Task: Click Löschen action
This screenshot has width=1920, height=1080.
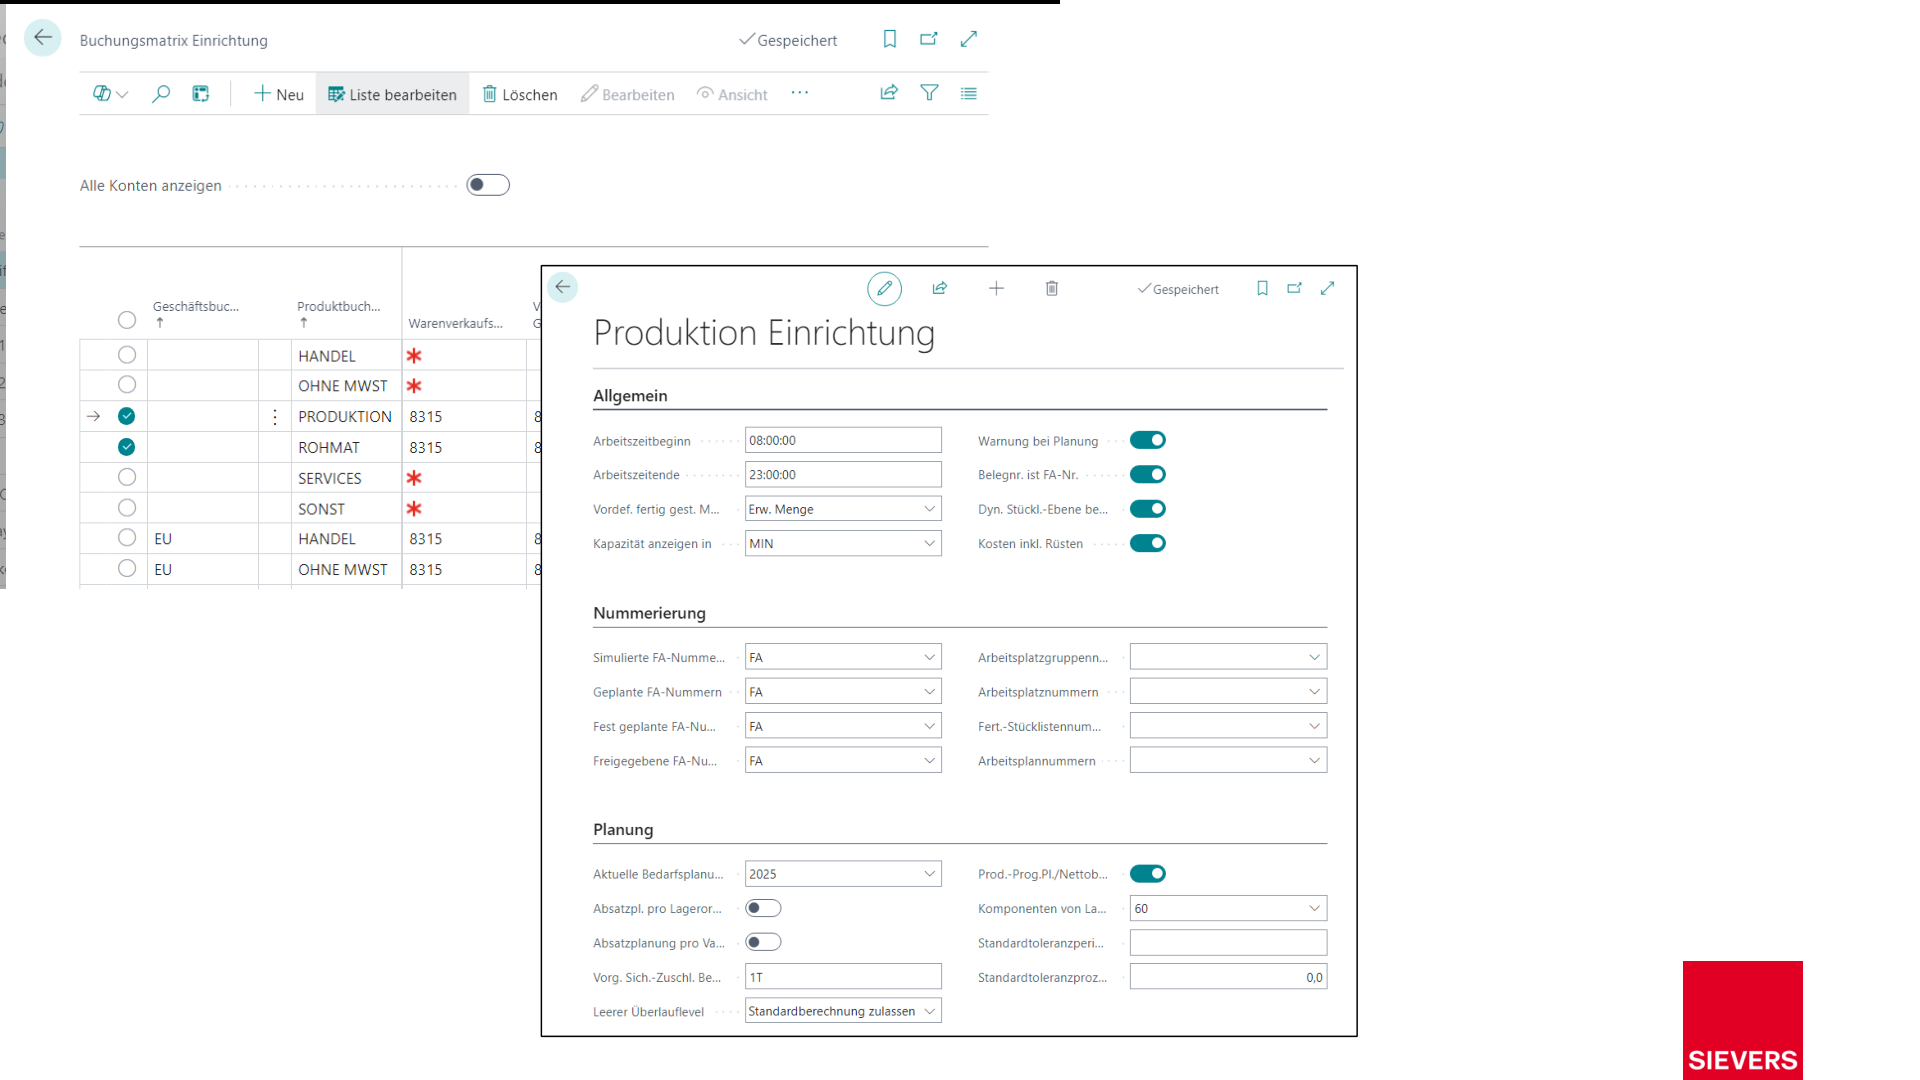Action: point(520,94)
